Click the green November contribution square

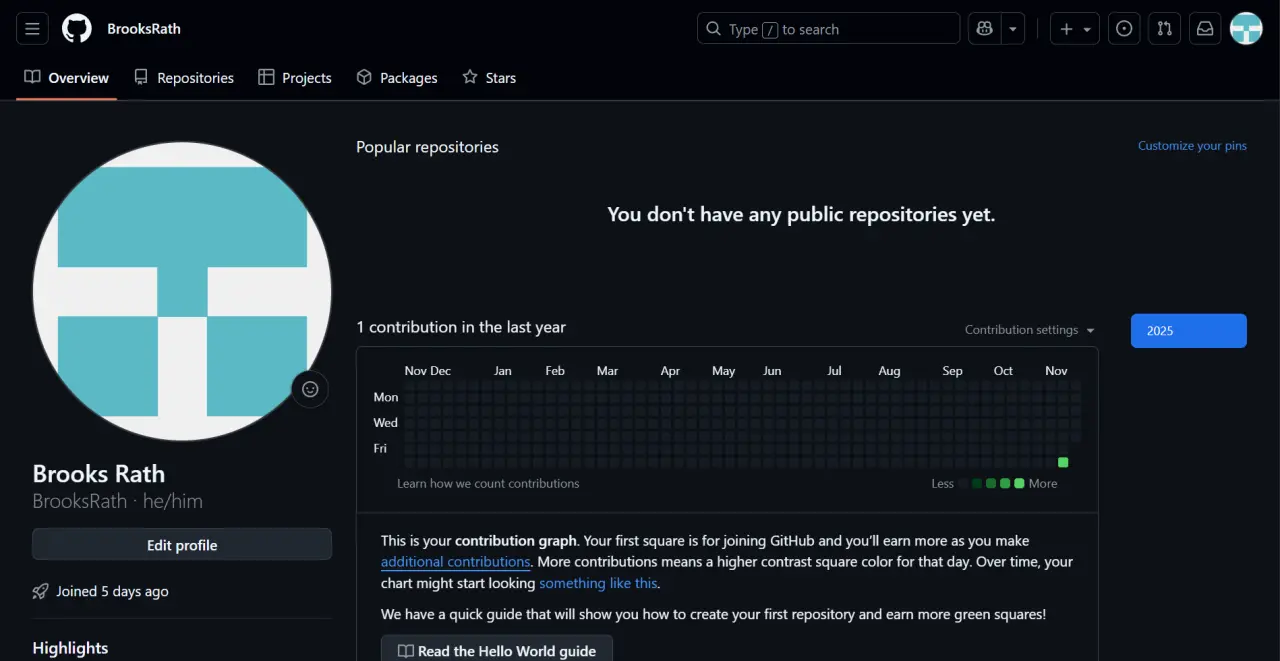point(1063,462)
